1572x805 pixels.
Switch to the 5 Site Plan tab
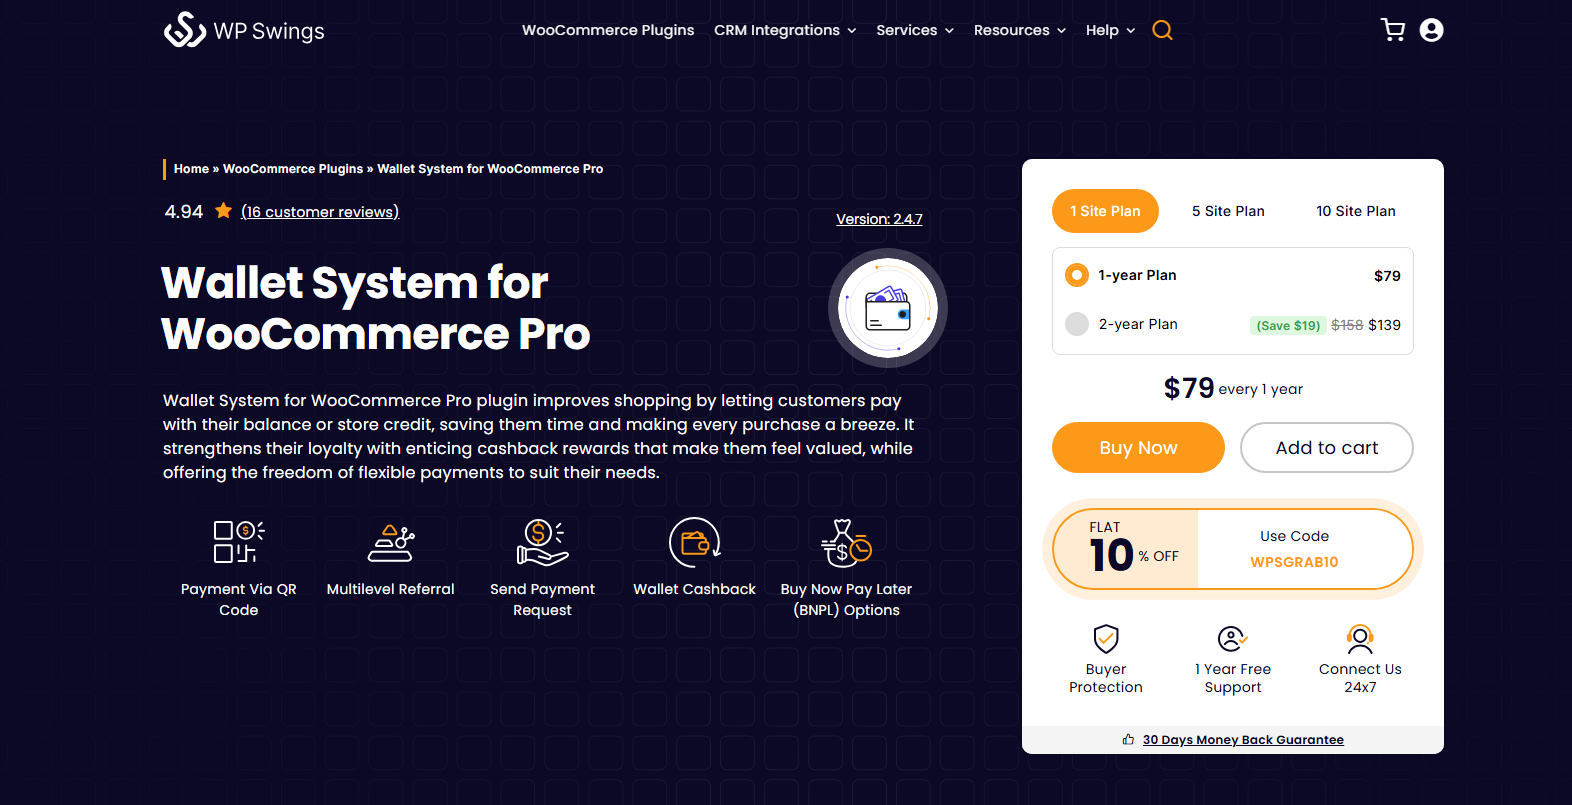pyautogui.click(x=1228, y=211)
